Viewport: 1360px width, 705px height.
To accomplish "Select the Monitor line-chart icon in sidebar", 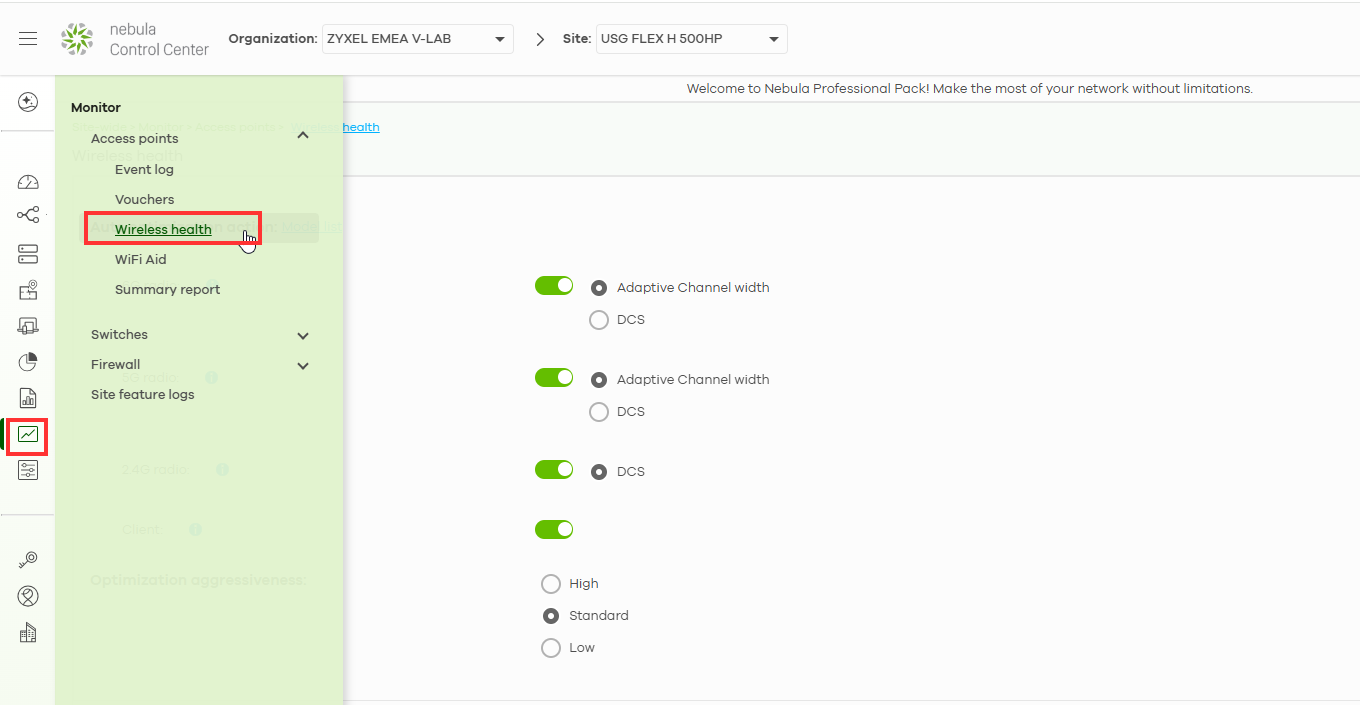I will pos(28,435).
